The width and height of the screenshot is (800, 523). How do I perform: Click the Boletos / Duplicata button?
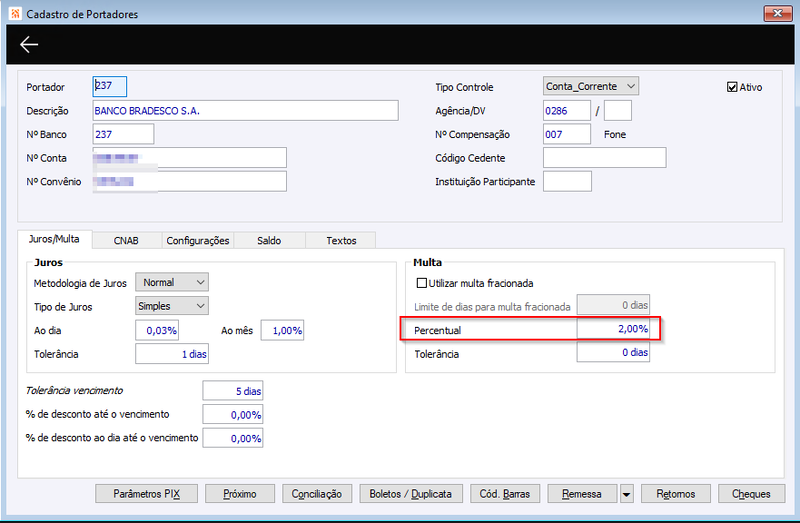[x=411, y=494]
